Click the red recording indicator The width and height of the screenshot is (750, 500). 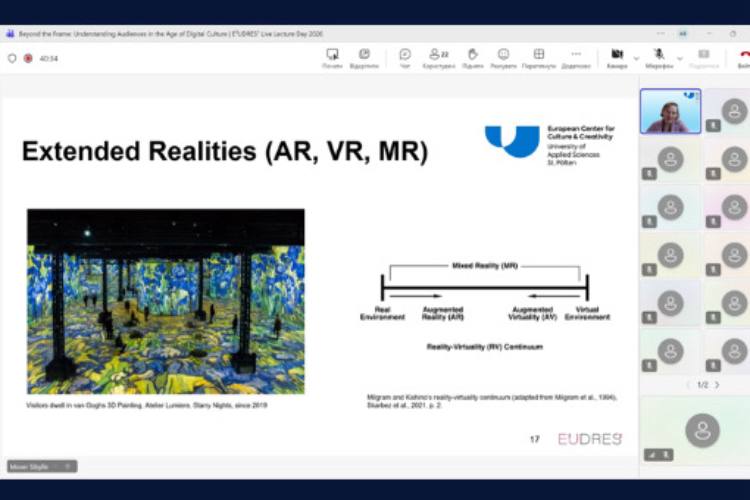coord(28,58)
